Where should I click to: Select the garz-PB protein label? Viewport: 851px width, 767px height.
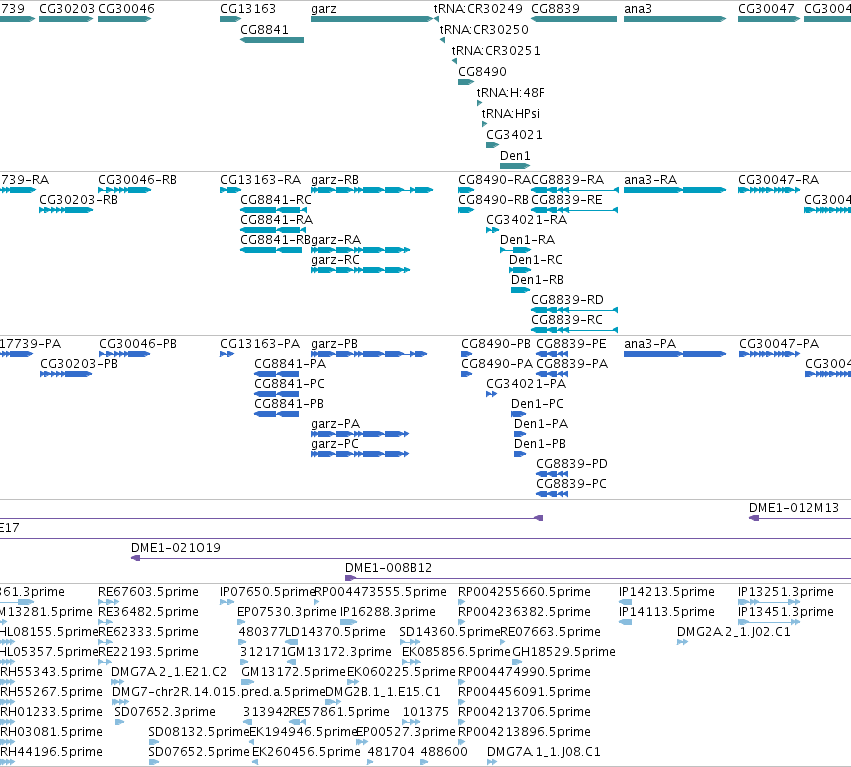[x=334, y=344]
